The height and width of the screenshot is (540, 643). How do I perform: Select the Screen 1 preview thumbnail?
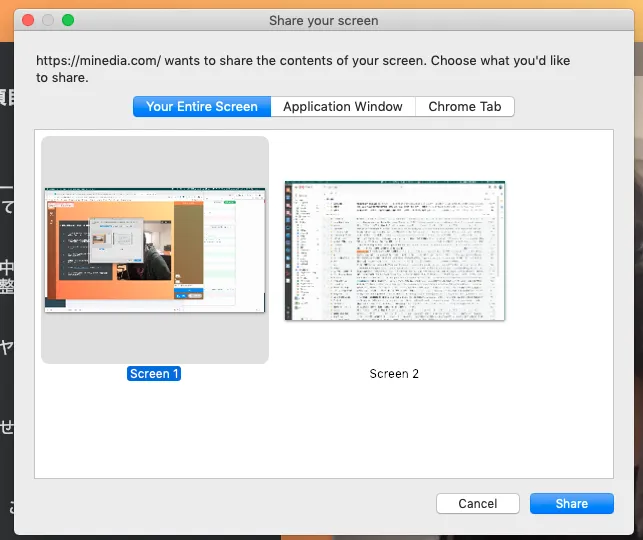pos(154,250)
